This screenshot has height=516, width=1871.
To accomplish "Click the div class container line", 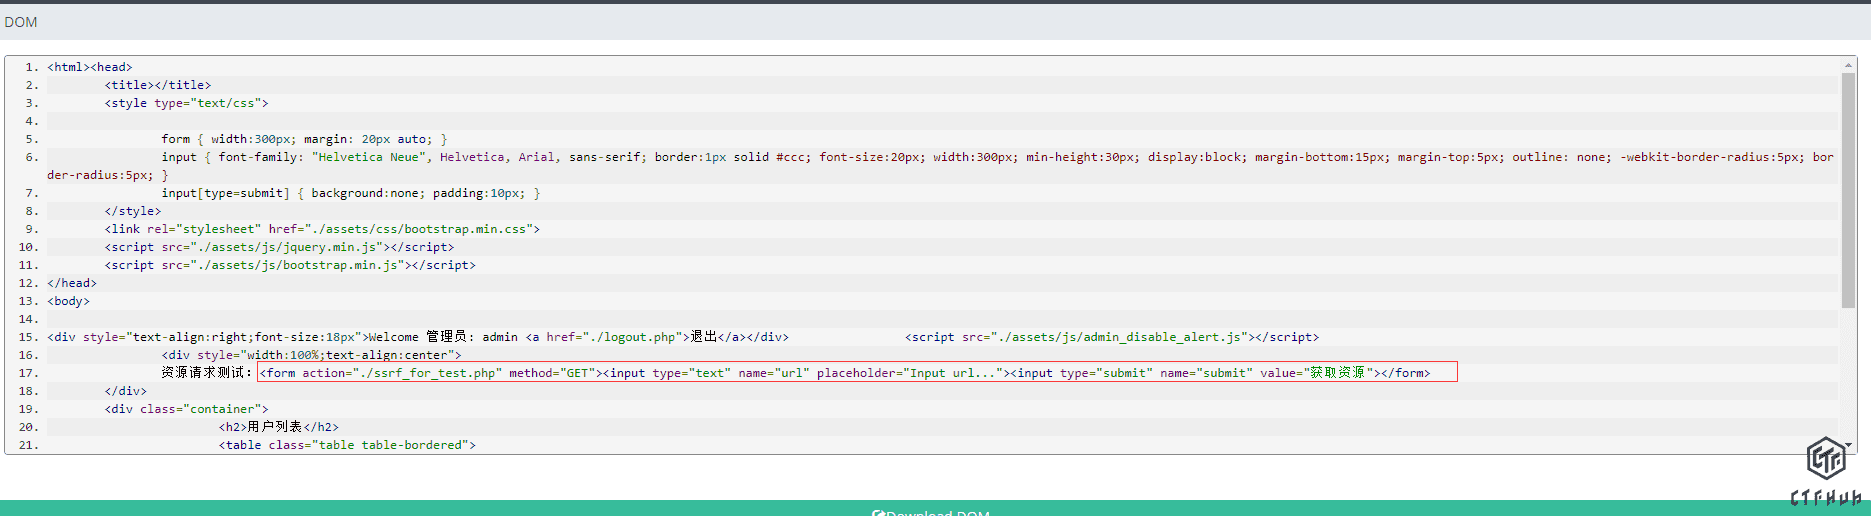I will click(x=186, y=409).
